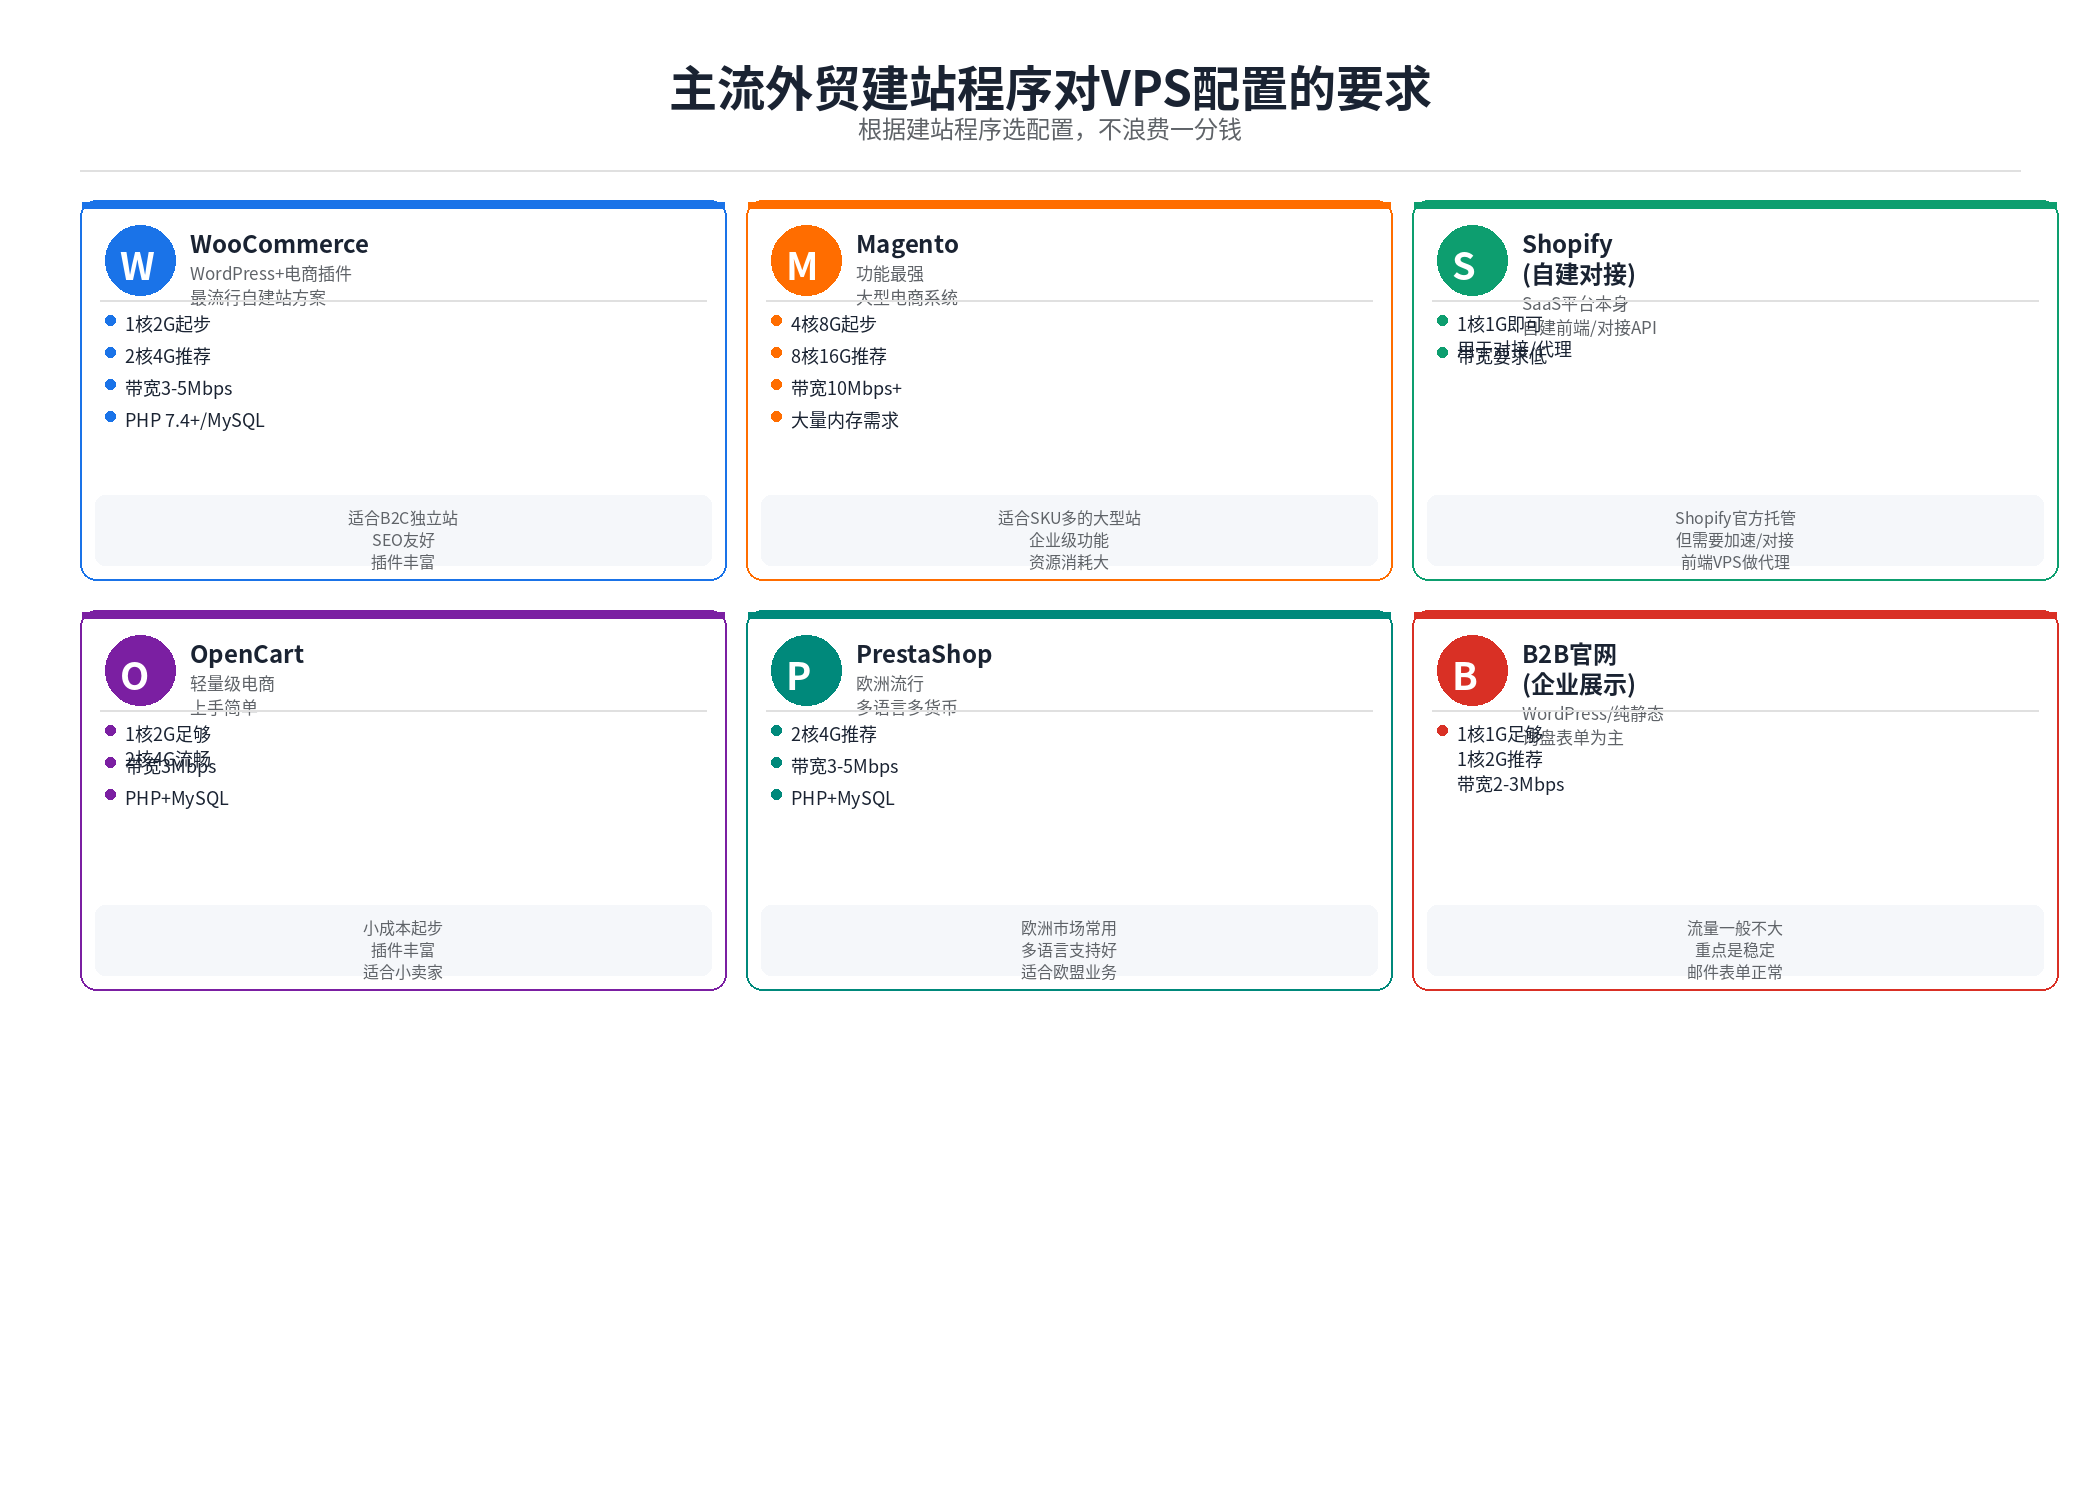2100x1500 pixels.
Task: Select the Shopify (自建对接) heading
Action: (x=1578, y=259)
